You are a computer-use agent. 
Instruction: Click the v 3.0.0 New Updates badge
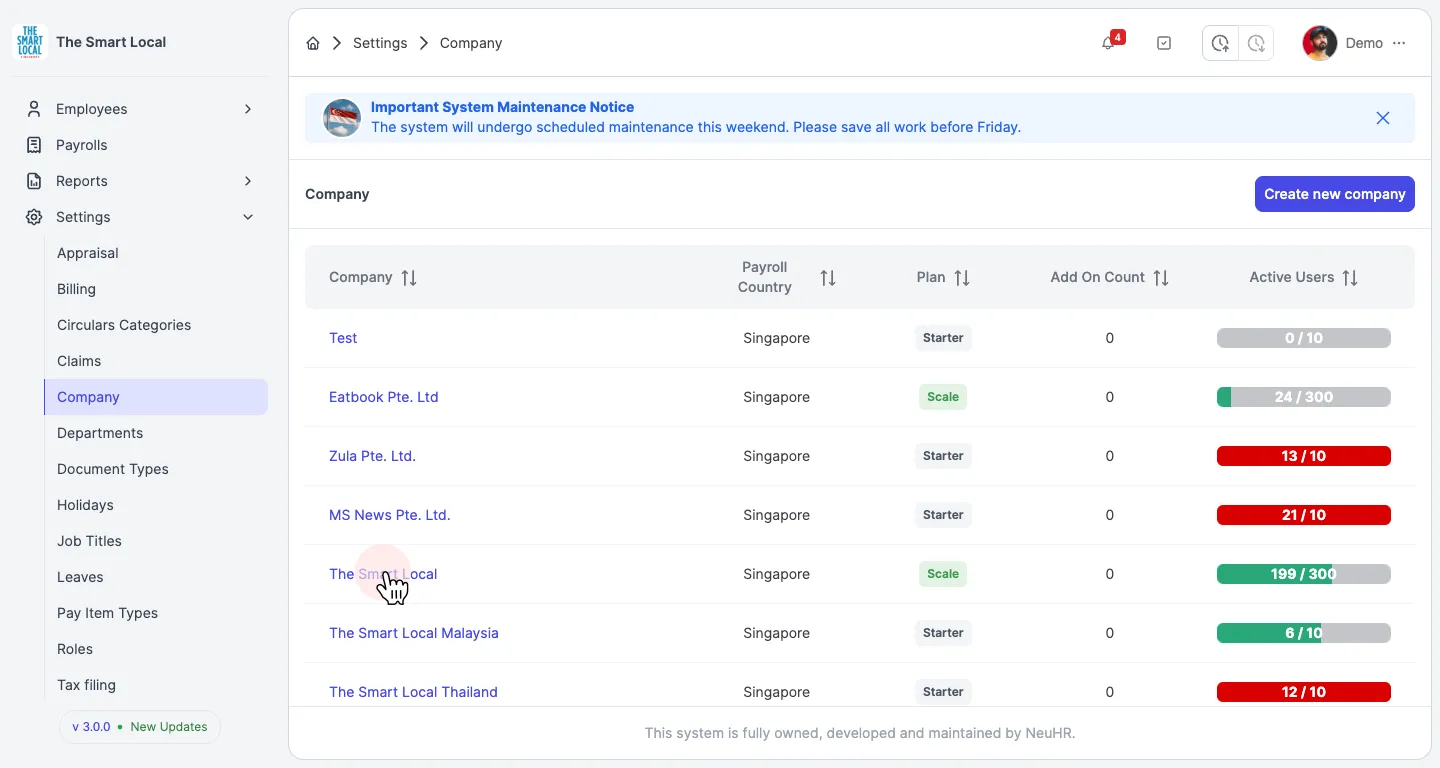[x=140, y=727]
